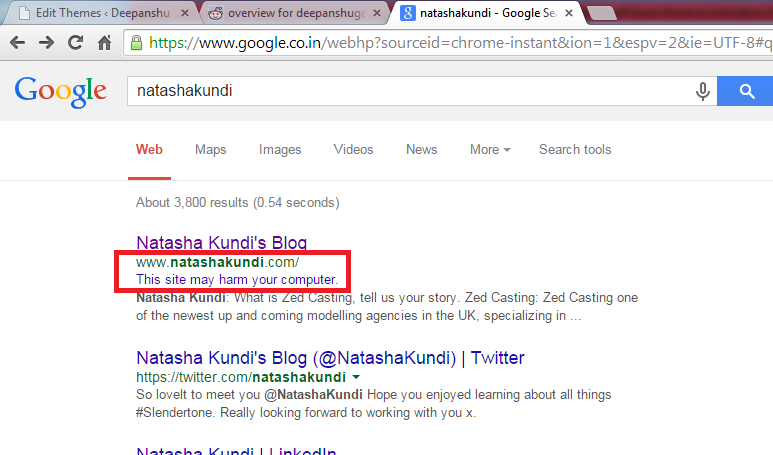This screenshot has height=455, width=773.
Task: Click the voice search microphone icon
Action: pos(703,92)
